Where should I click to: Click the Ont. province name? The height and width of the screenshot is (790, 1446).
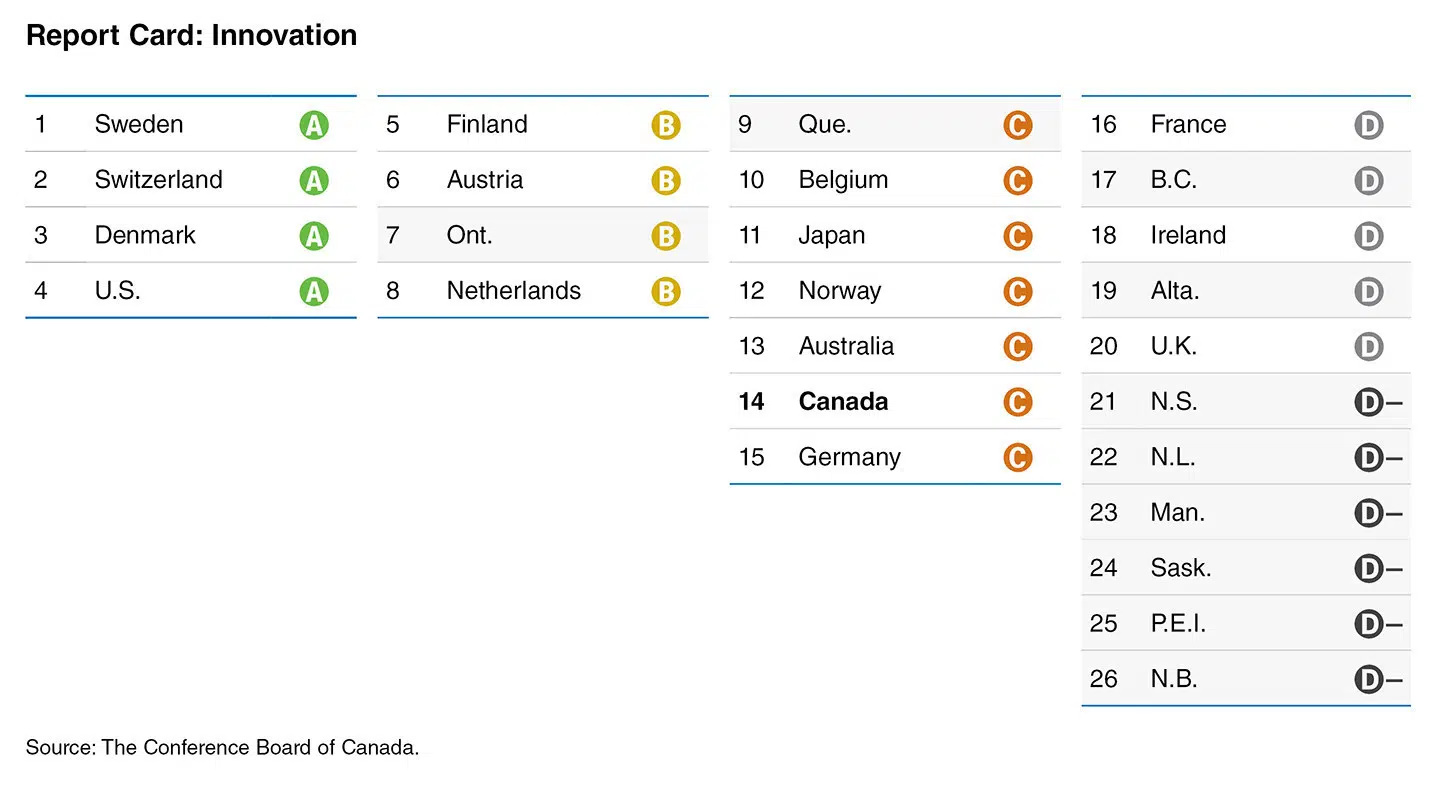pyautogui.click(x=470, y=236)
